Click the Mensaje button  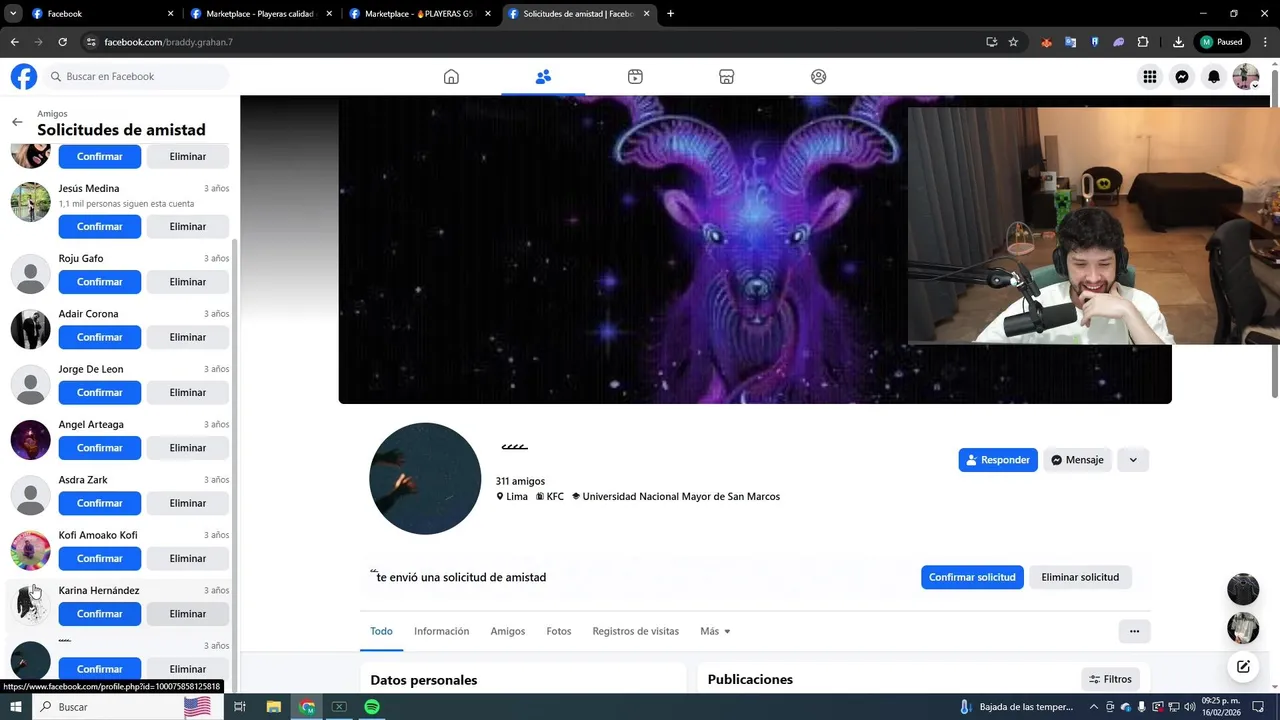[x=1077, y=460]
